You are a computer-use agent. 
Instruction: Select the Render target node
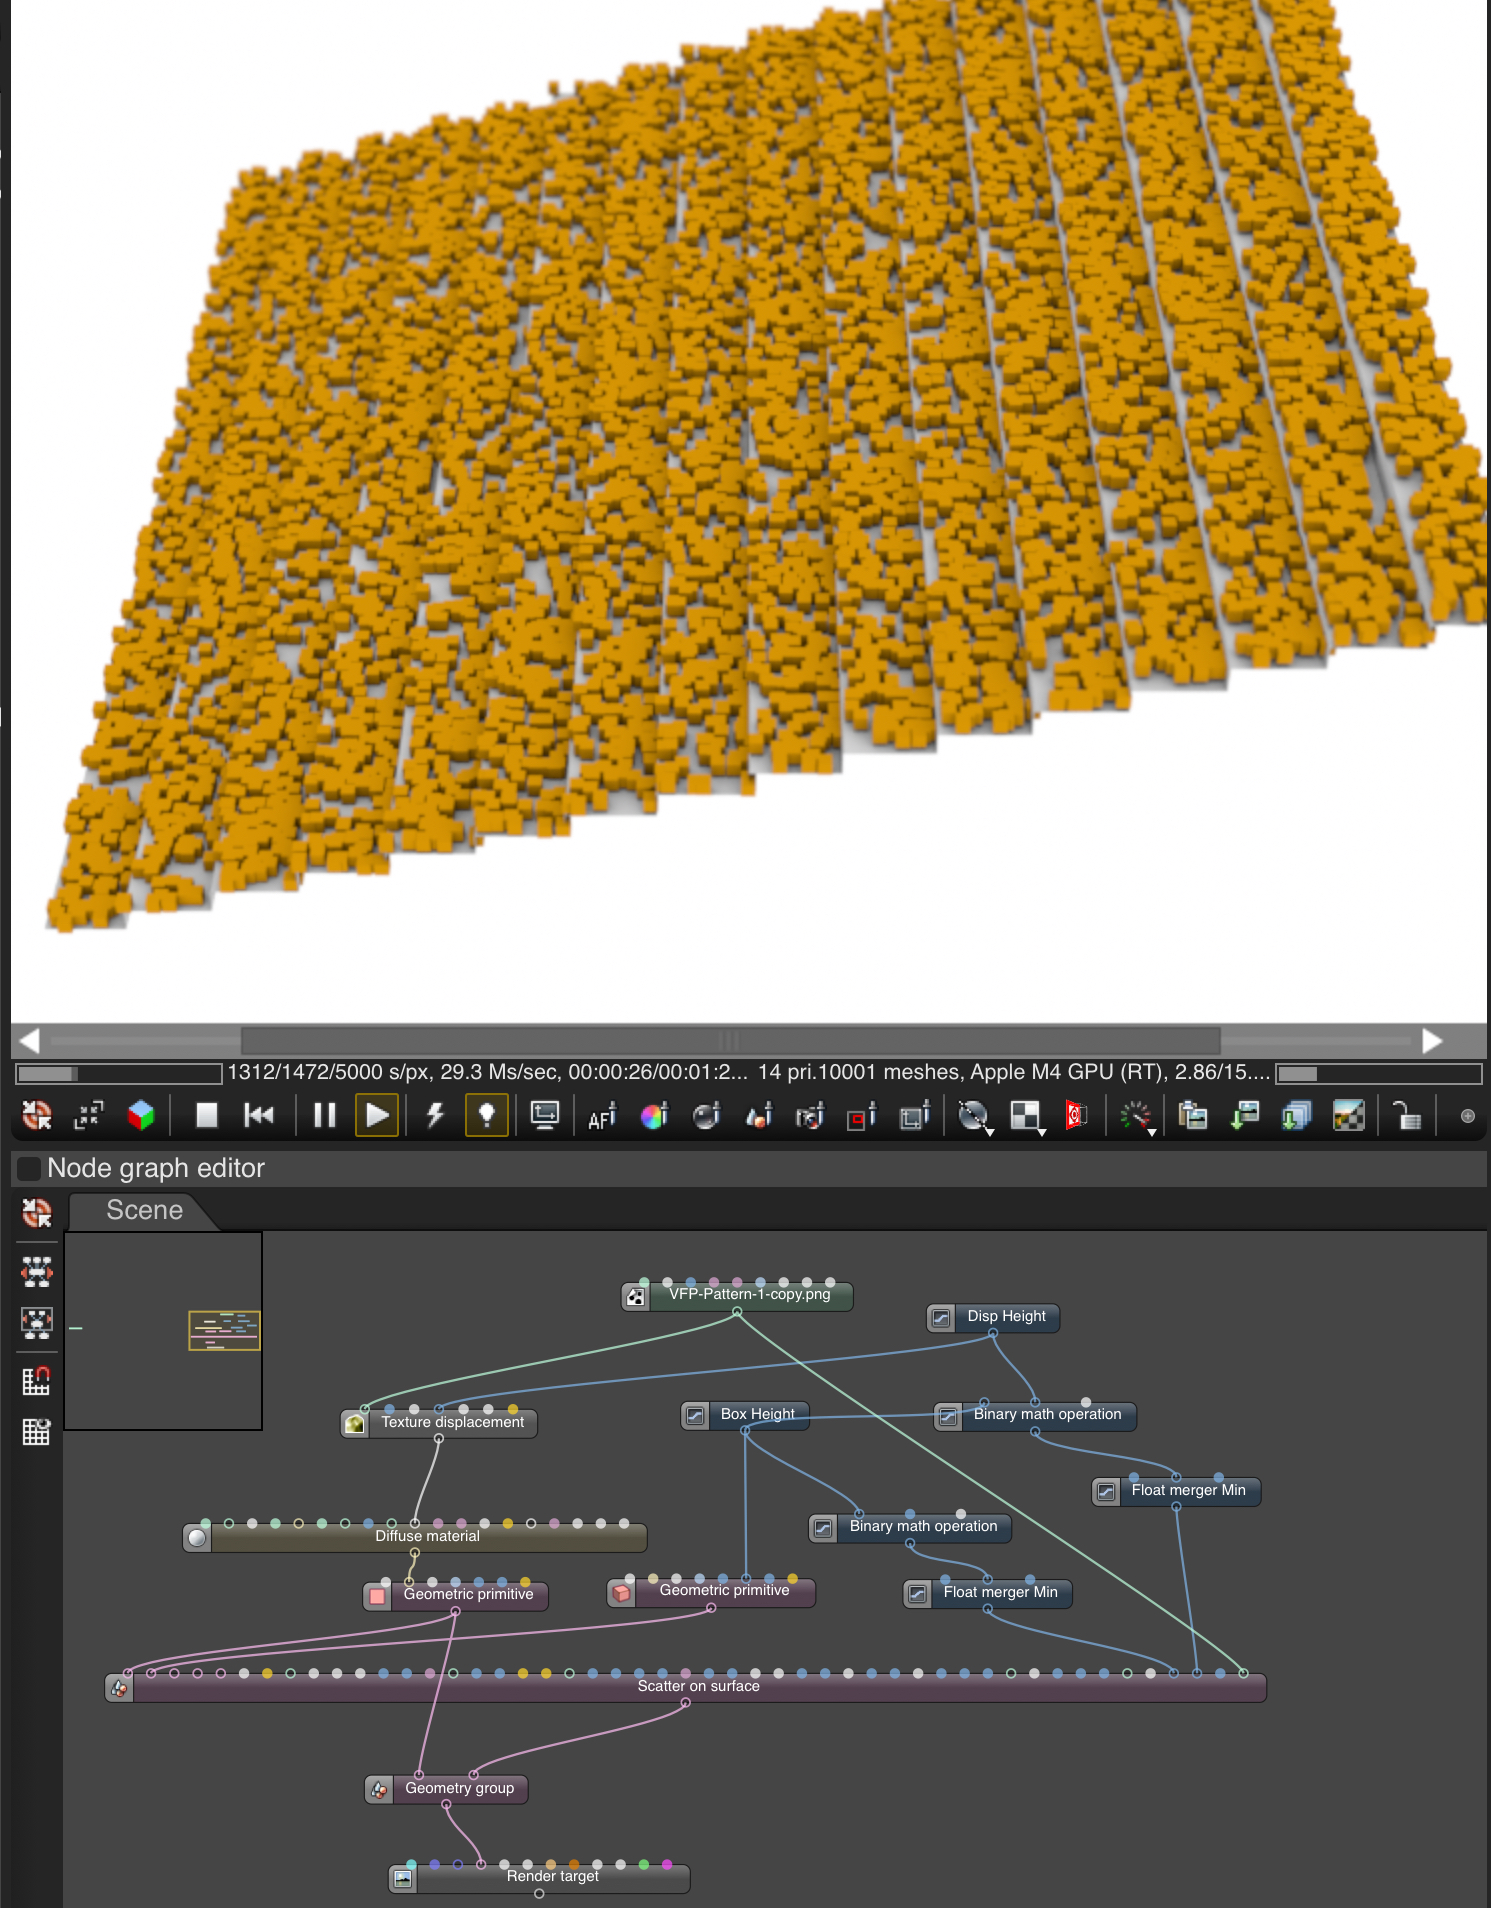[539, 1877]
